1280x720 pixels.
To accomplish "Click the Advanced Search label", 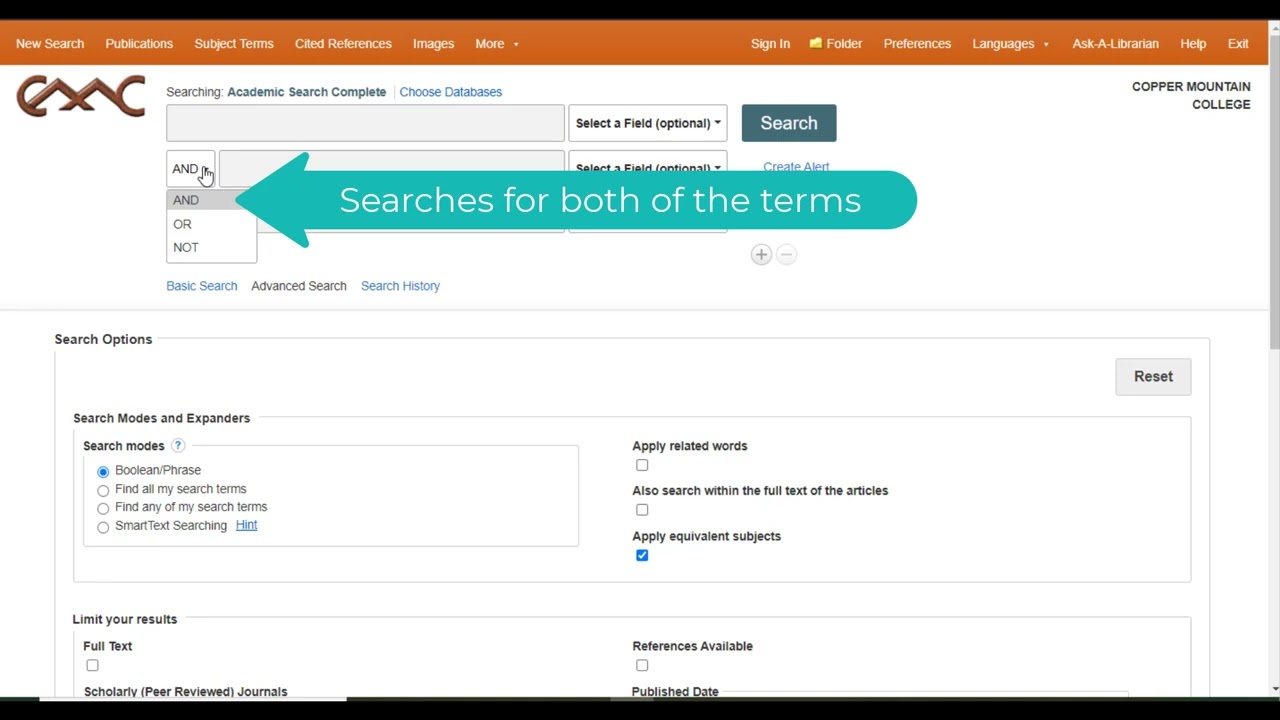I will coord(299,286).
